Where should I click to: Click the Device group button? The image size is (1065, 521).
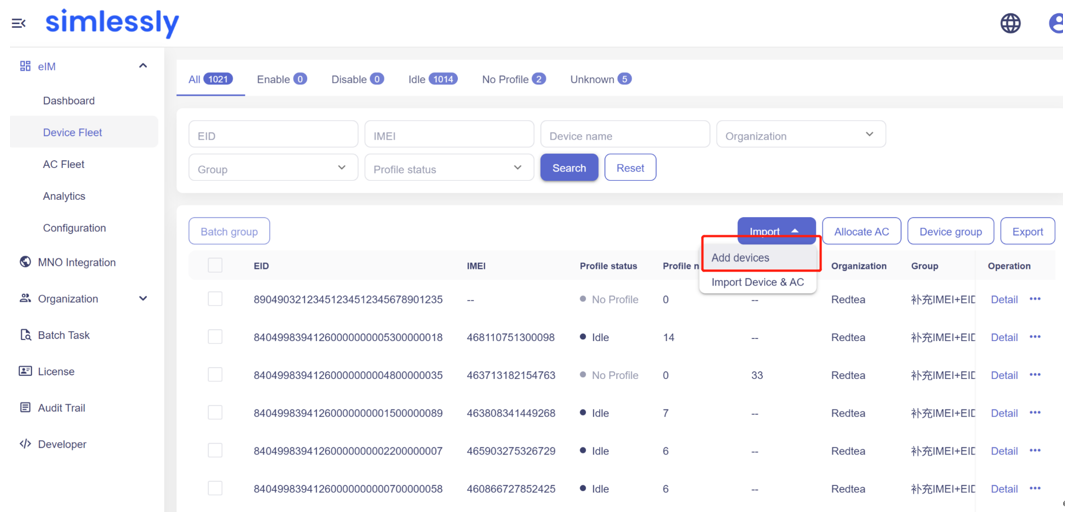coord(950,232)
